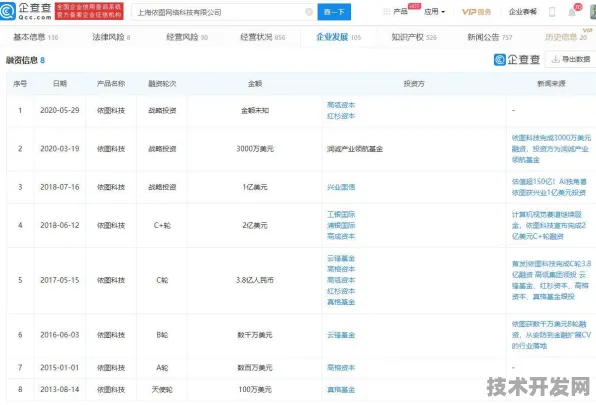Switch to the 历史信息 tab
The image size is (596, 405).
point(566,37)
